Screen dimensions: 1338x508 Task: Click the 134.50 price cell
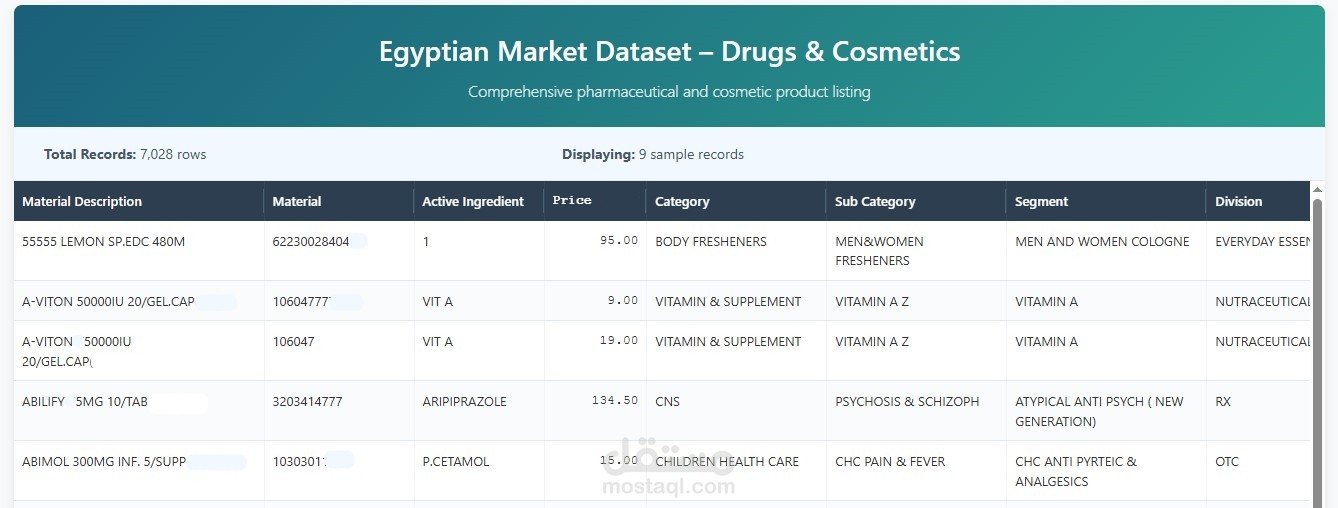tap(615, 401)
